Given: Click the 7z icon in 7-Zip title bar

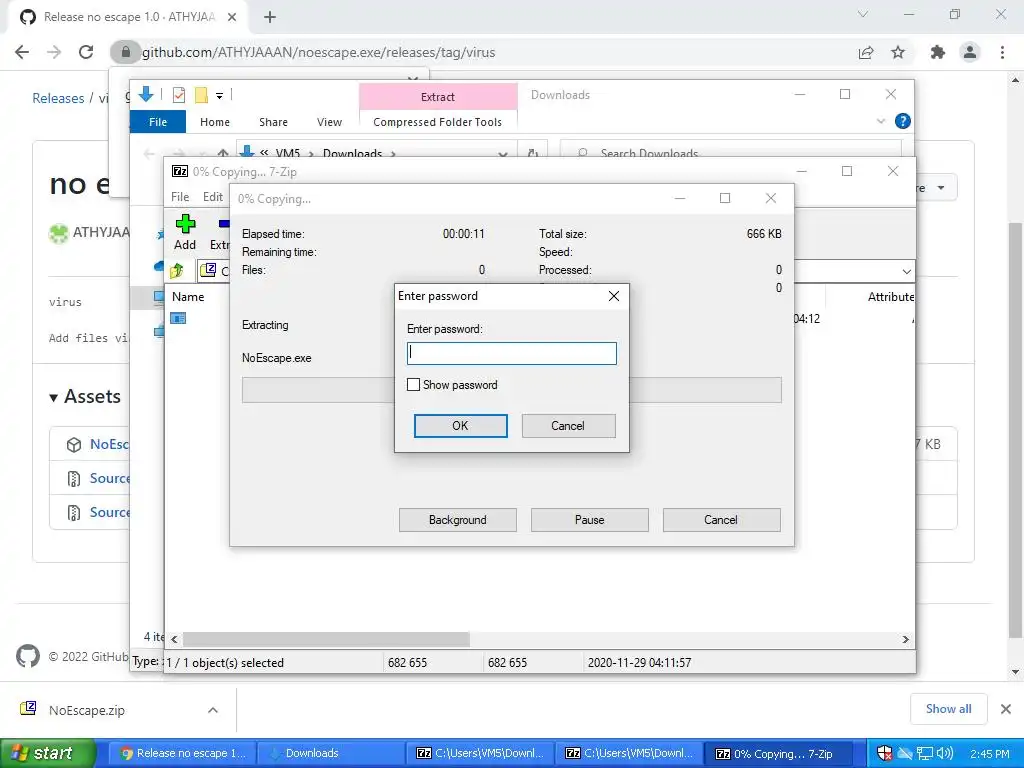Looking at the screenshot, I should pyautogui.click(x=180, y=171).
